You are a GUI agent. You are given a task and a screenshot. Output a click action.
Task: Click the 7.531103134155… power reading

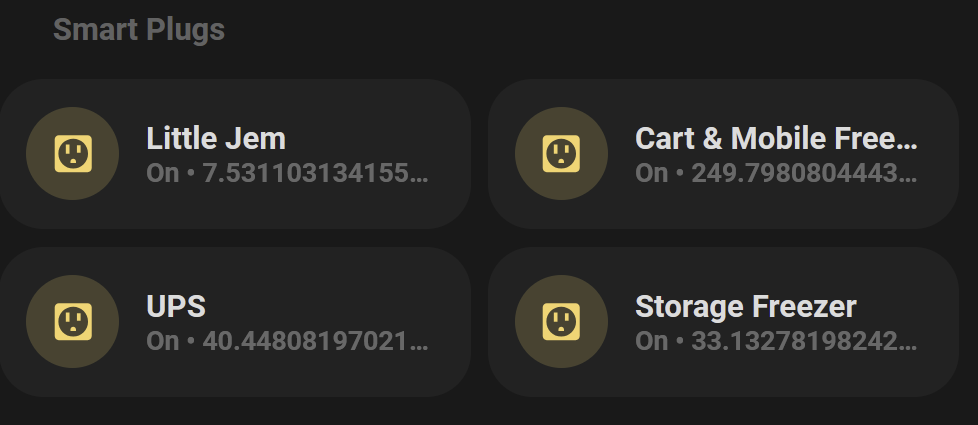316,173
